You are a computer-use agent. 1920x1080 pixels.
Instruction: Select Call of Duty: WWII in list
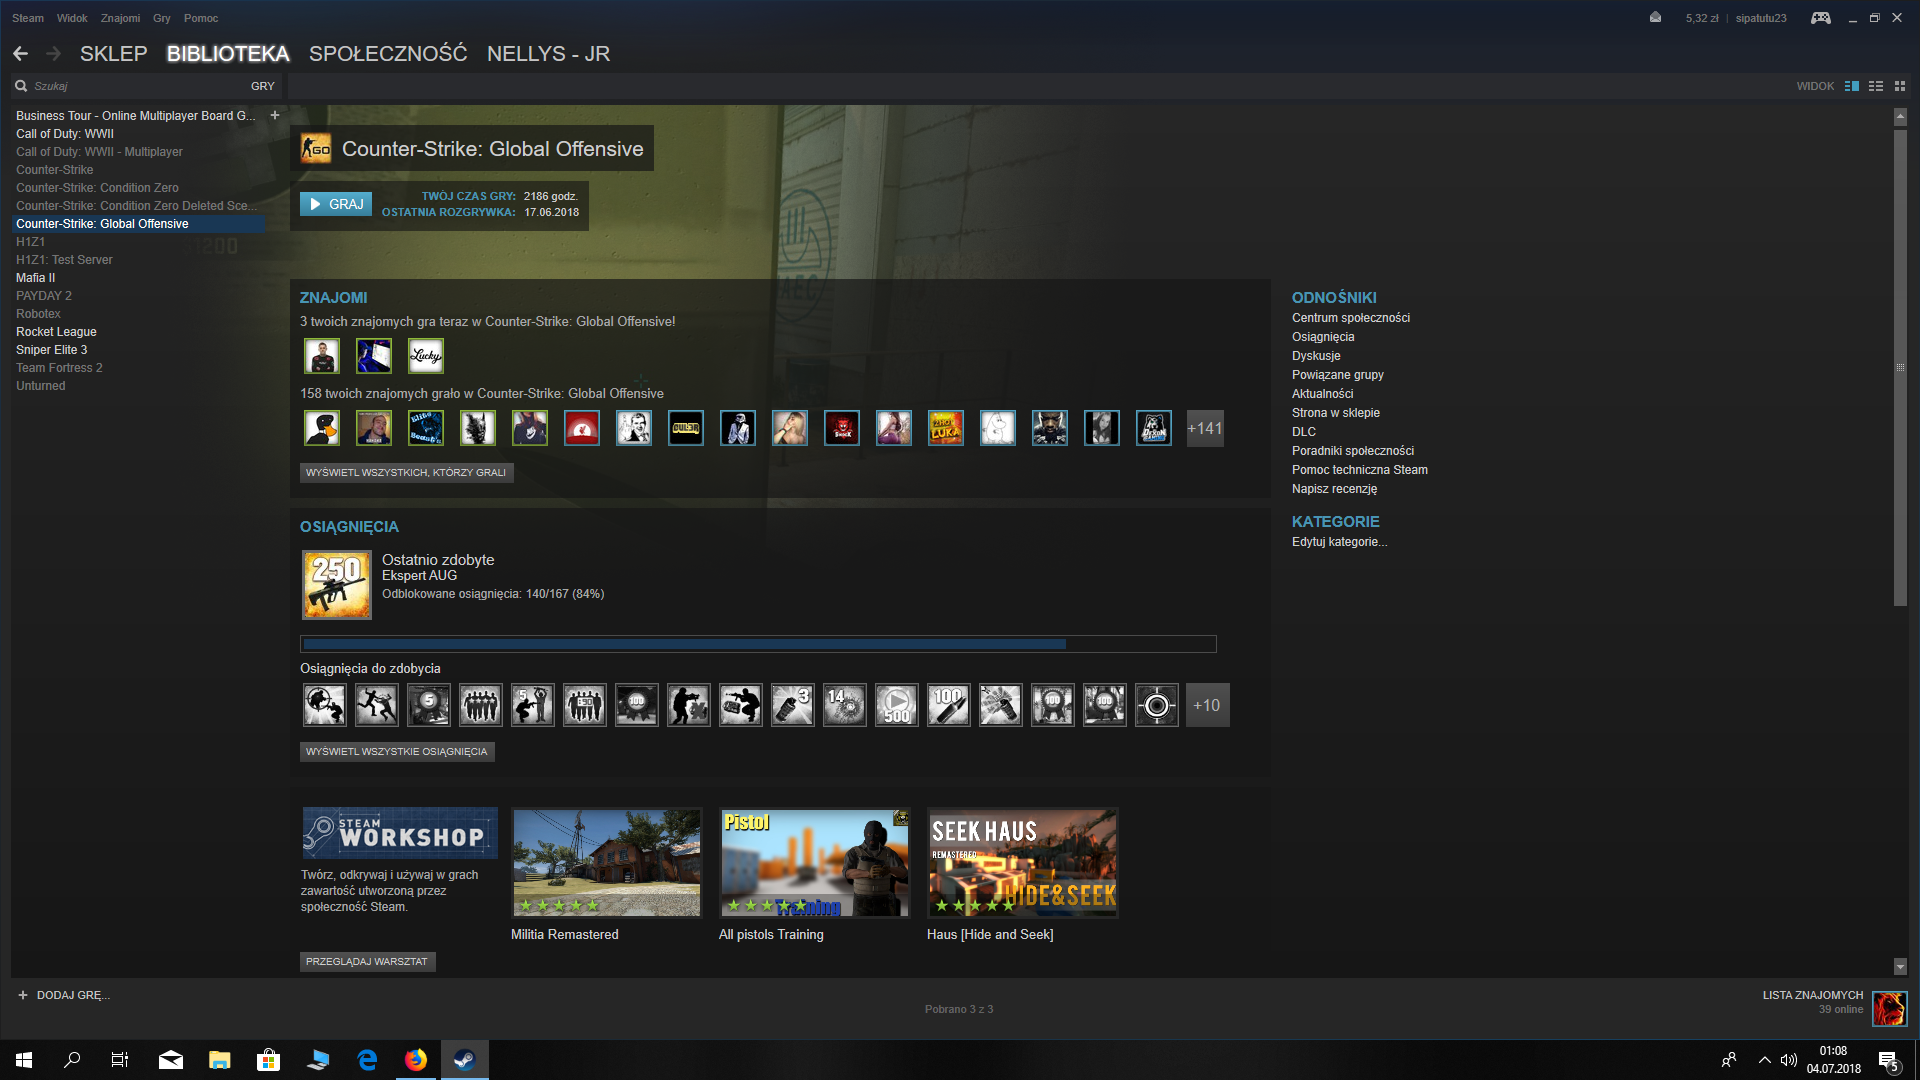click(x=65, y=134)
